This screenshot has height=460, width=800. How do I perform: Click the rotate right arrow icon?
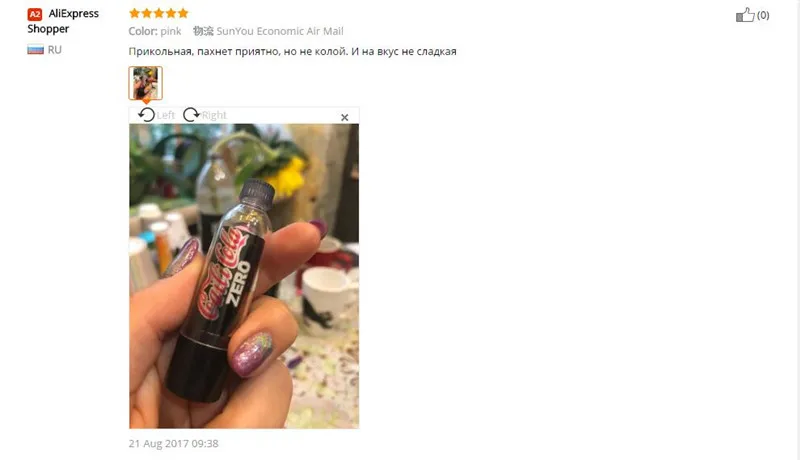(191, 115)
